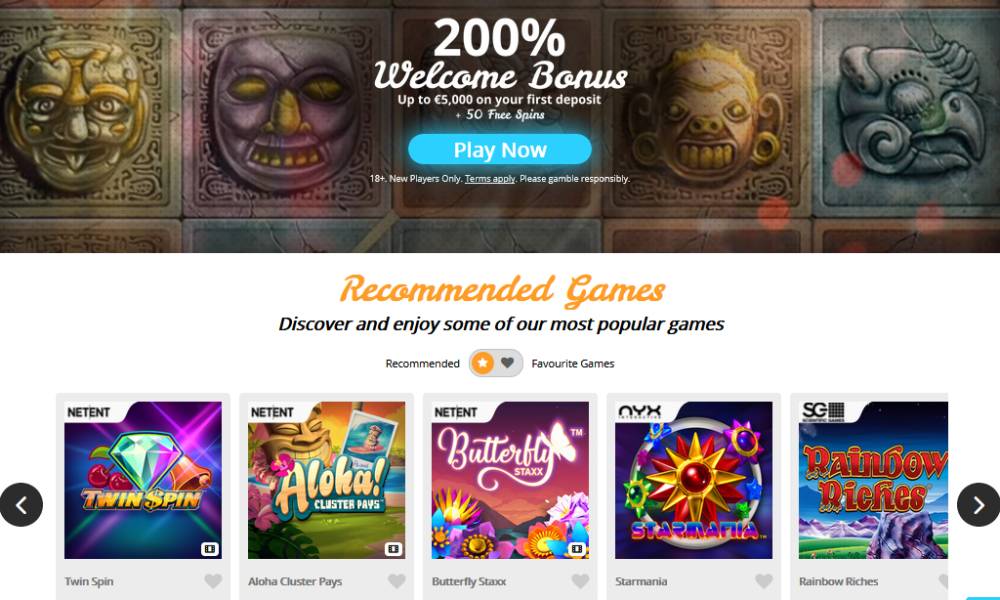Click the Butterfly Staxx title text
1000x600 pixels.
pyautogui.click(x=469, y=582)
